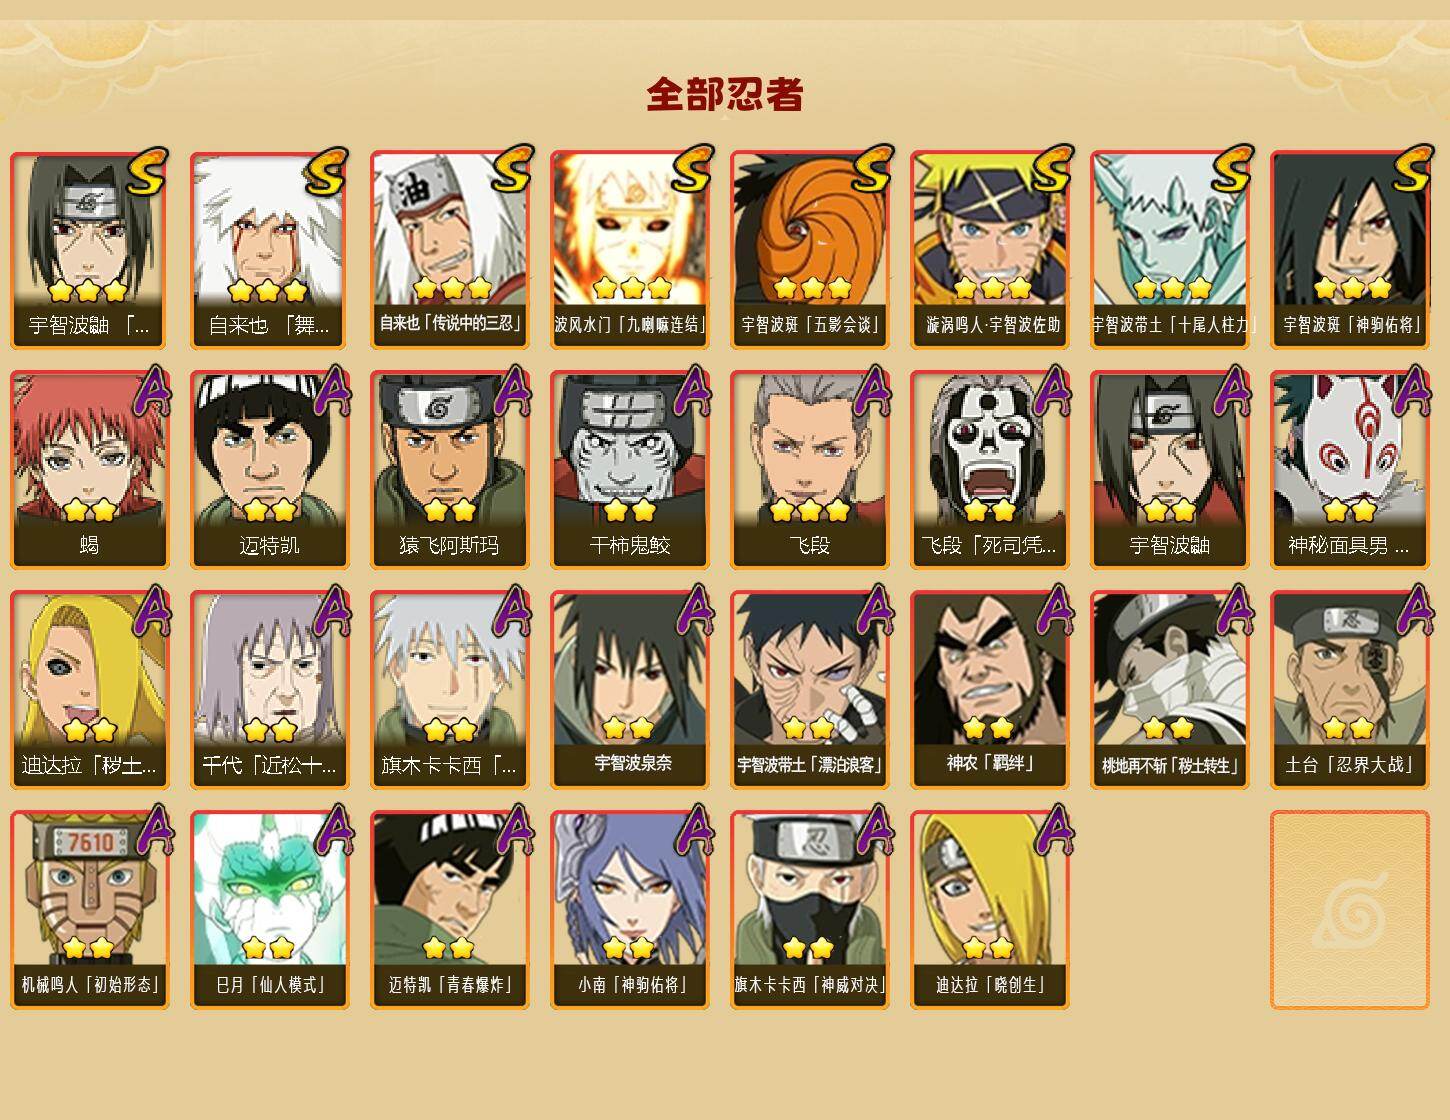This screenshot has height=1120, width=1450.
Task: Click the 神农「羁绊」 card
Action: tap(990, 689)
